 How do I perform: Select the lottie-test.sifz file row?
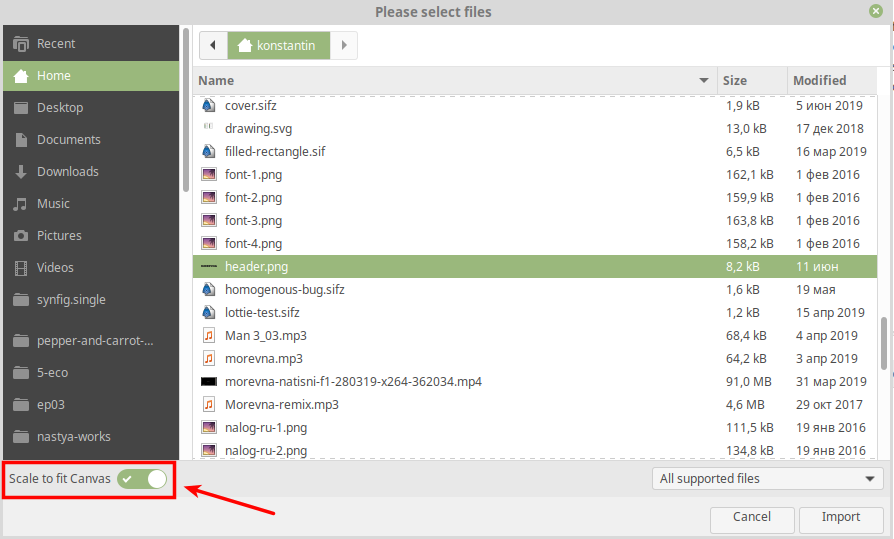coord(262,313)
